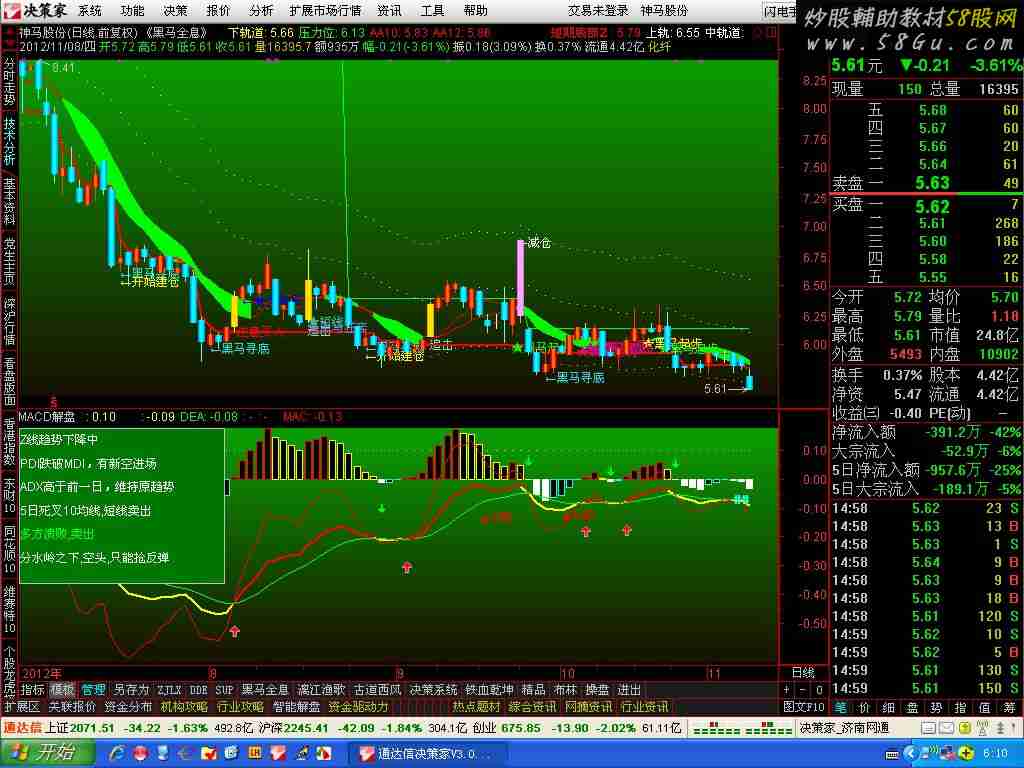The image size is (1024, 768).
Task: Switch to 深沪行情 side tab
Action: (x=9, y=322)
